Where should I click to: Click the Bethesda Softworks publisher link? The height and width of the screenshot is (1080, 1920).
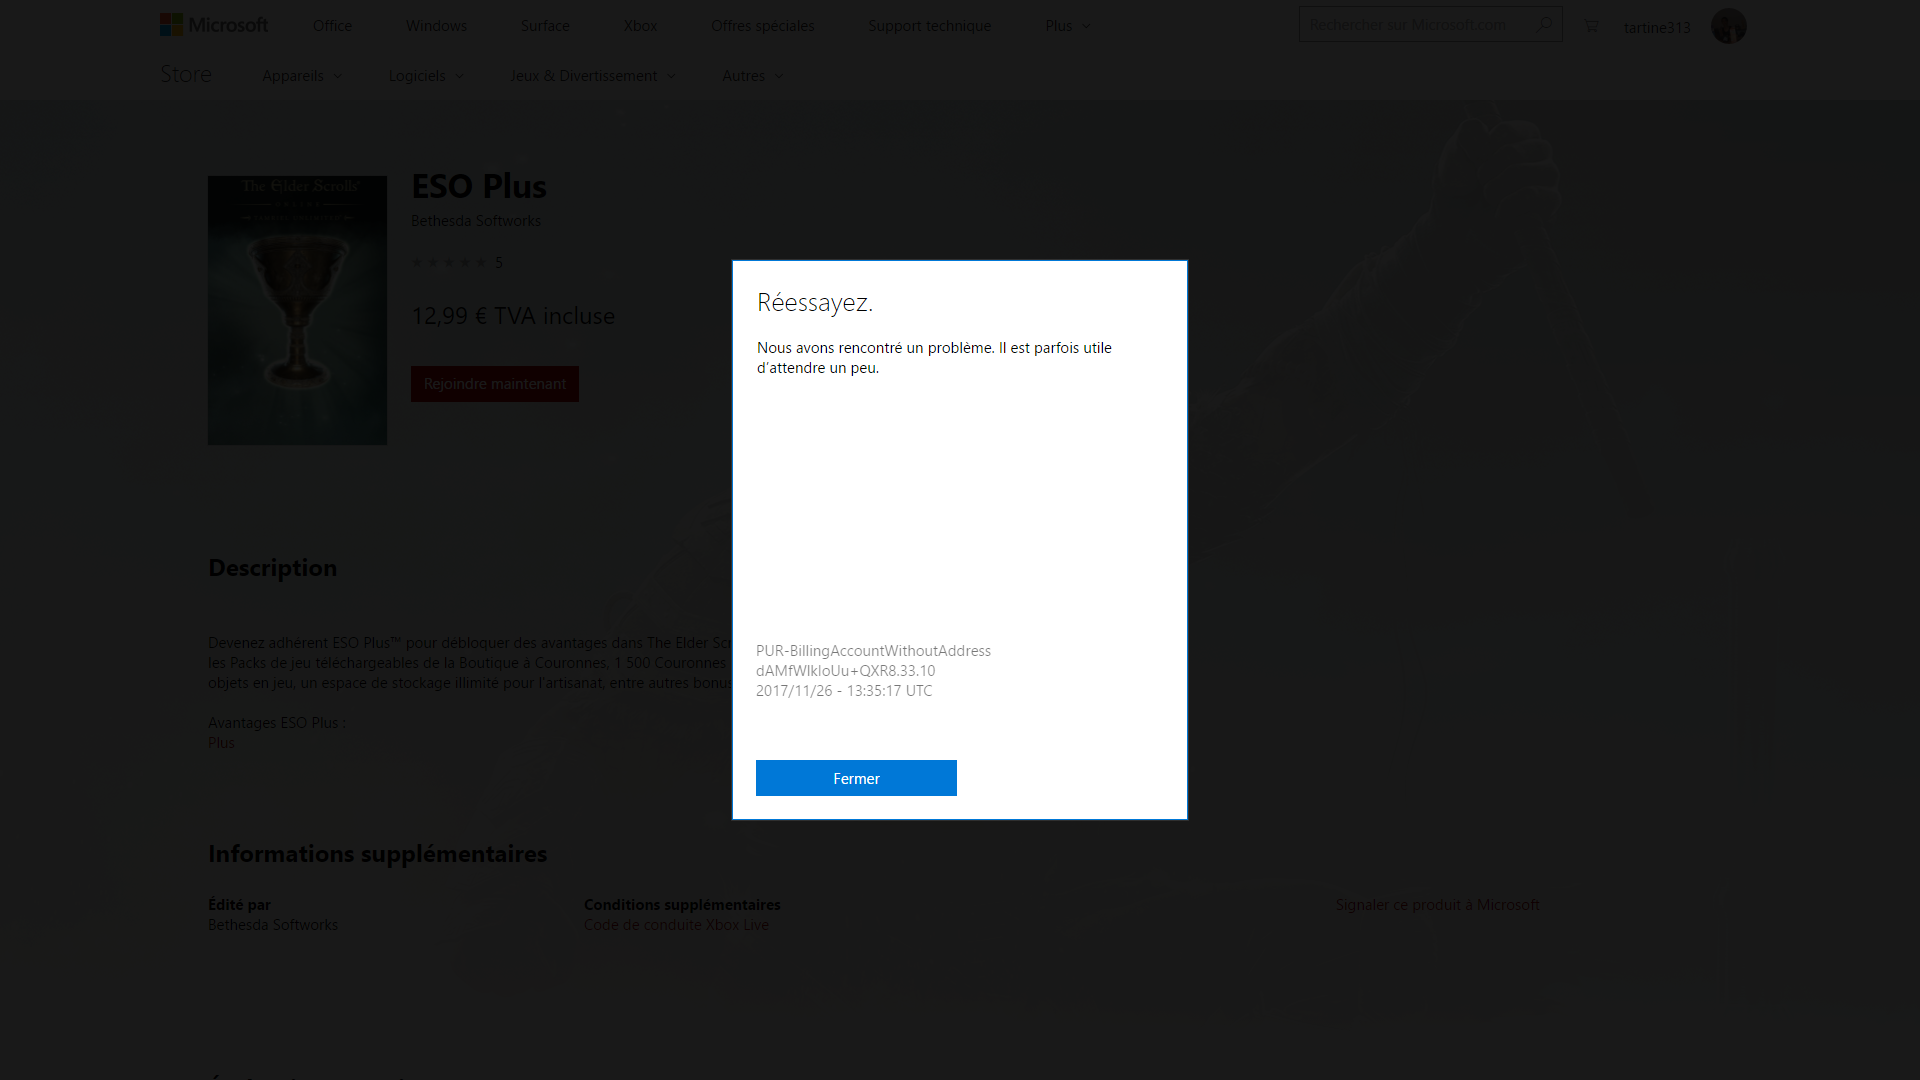coord(475,220)
